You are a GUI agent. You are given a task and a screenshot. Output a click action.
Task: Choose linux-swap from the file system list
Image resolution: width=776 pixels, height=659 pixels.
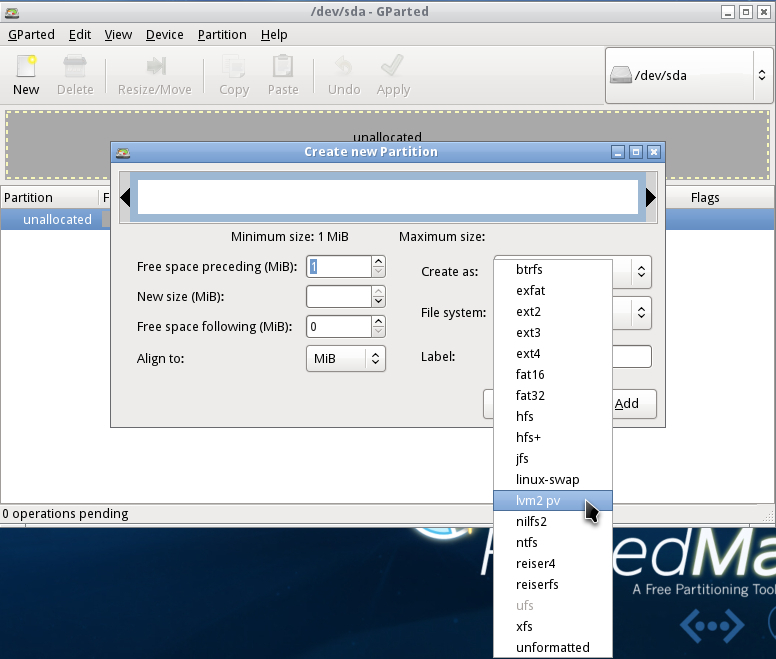[x=553, y=479]
